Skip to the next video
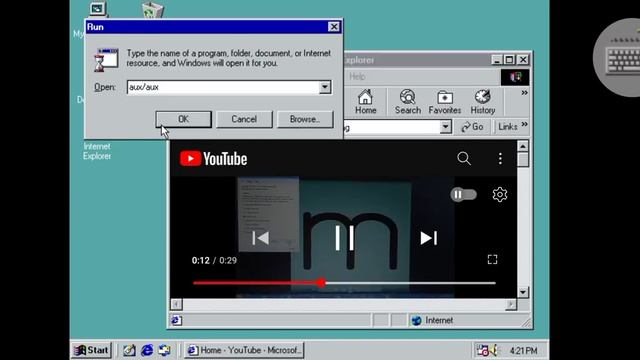The image size is (640, 360). coord(429,238)
